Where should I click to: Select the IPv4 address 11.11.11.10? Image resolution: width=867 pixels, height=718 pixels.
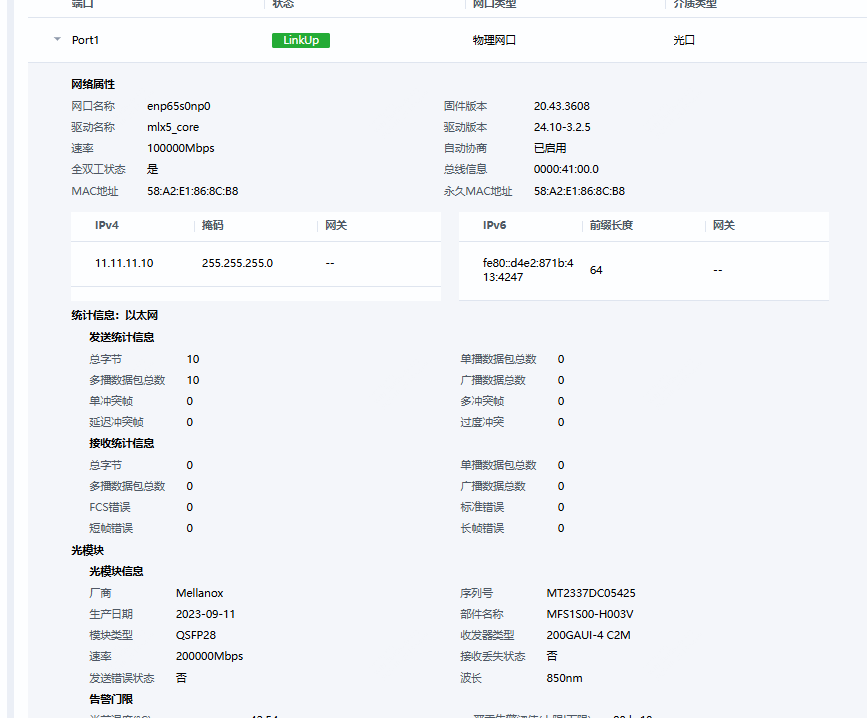click(x=124, y=263)
